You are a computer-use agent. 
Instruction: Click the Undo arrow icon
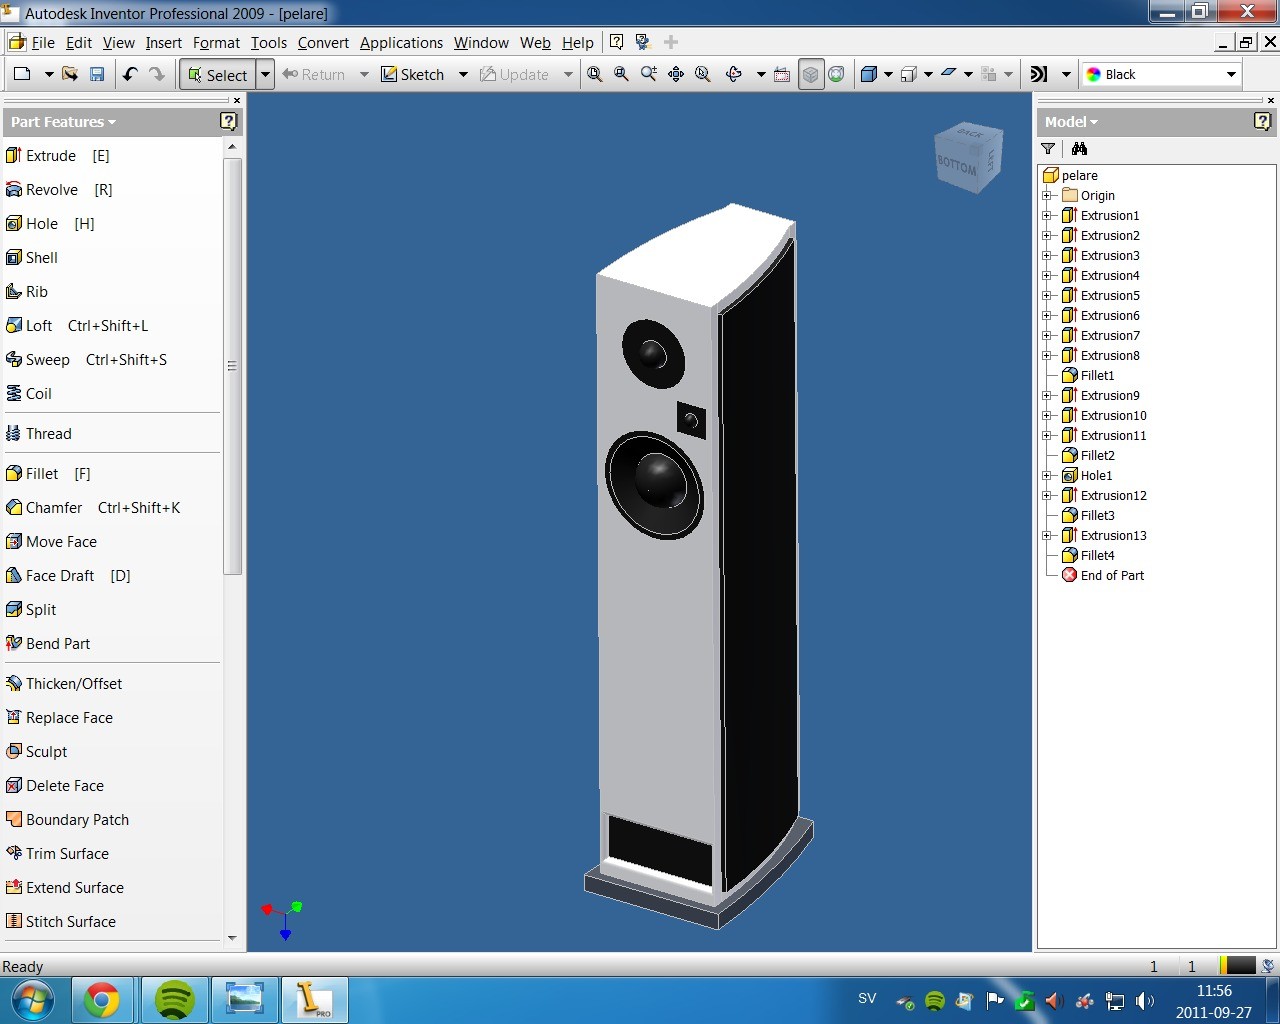pos(130,74)
